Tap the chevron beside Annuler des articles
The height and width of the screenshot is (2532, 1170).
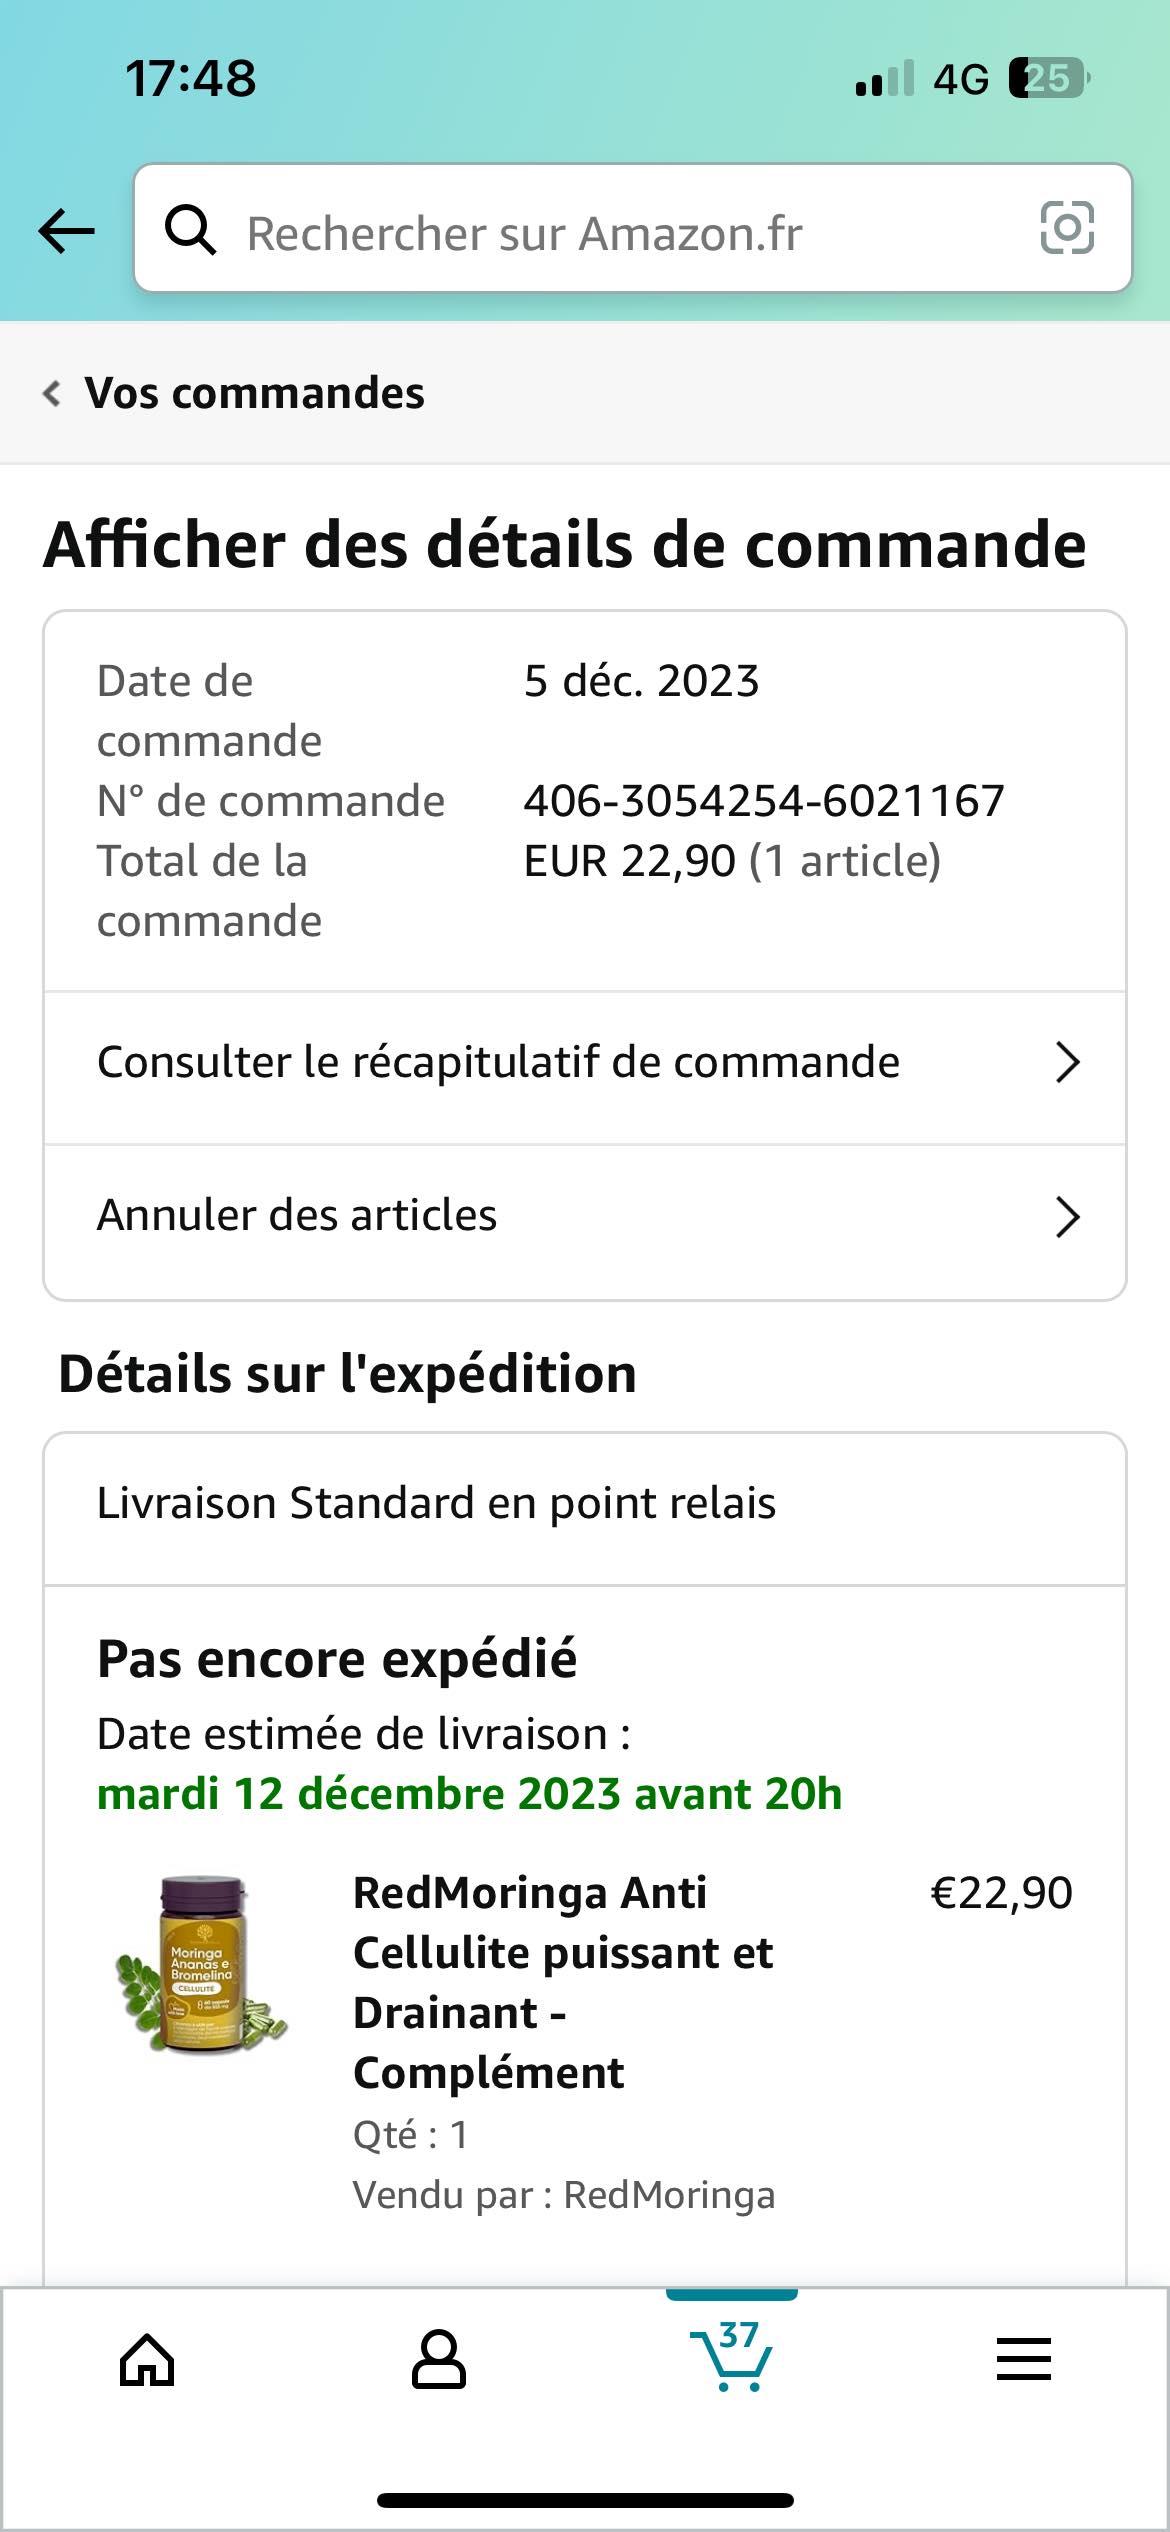point(1067,1217)
